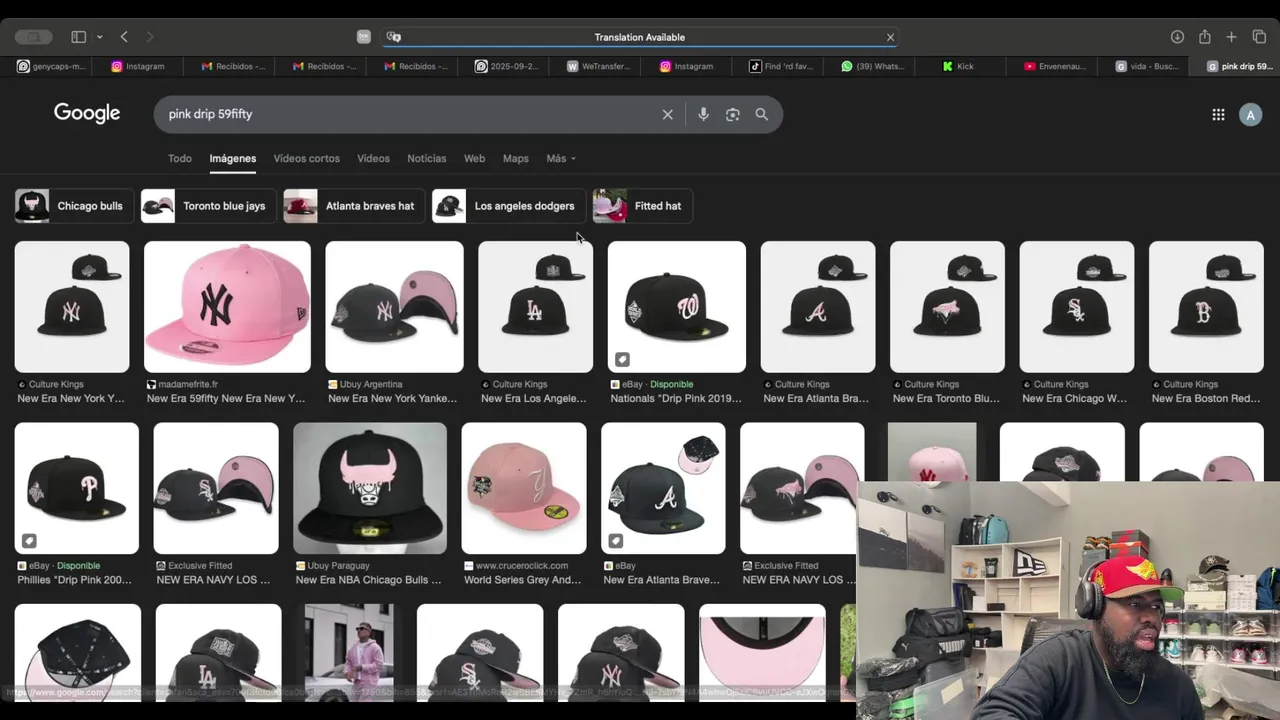Screen dimensions: 1280x720
Task: Filter by Atlanta braves hat chip
Action: [354, 206]
